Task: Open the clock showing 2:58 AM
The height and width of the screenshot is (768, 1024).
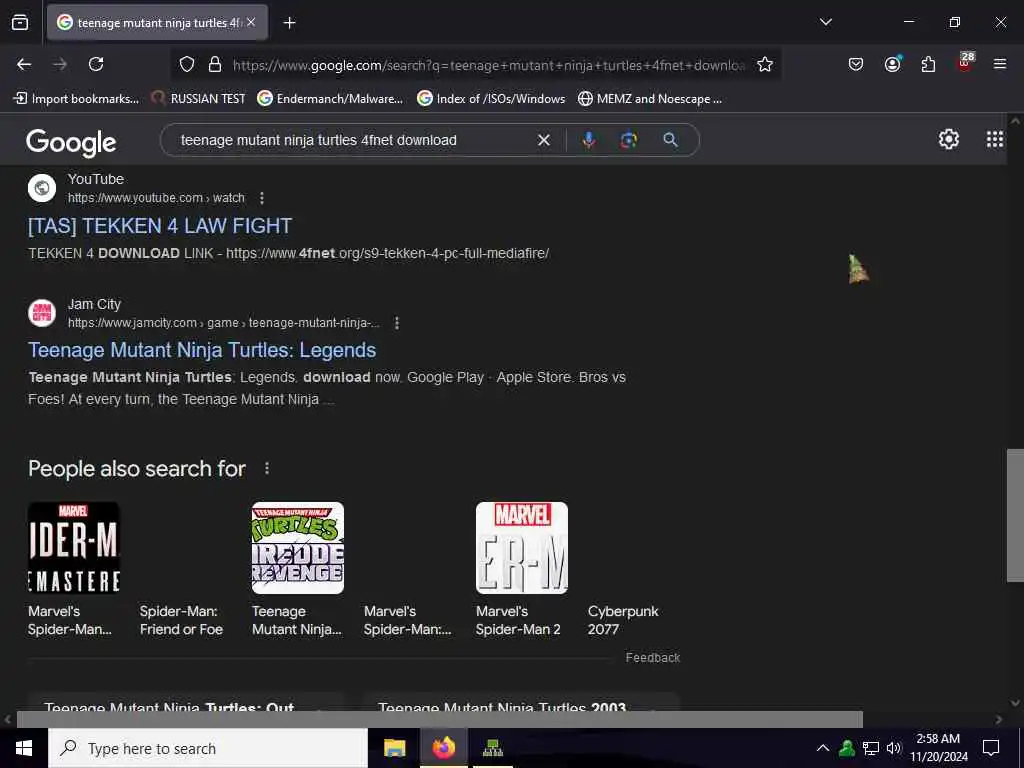Action: [x=938, y=748]
